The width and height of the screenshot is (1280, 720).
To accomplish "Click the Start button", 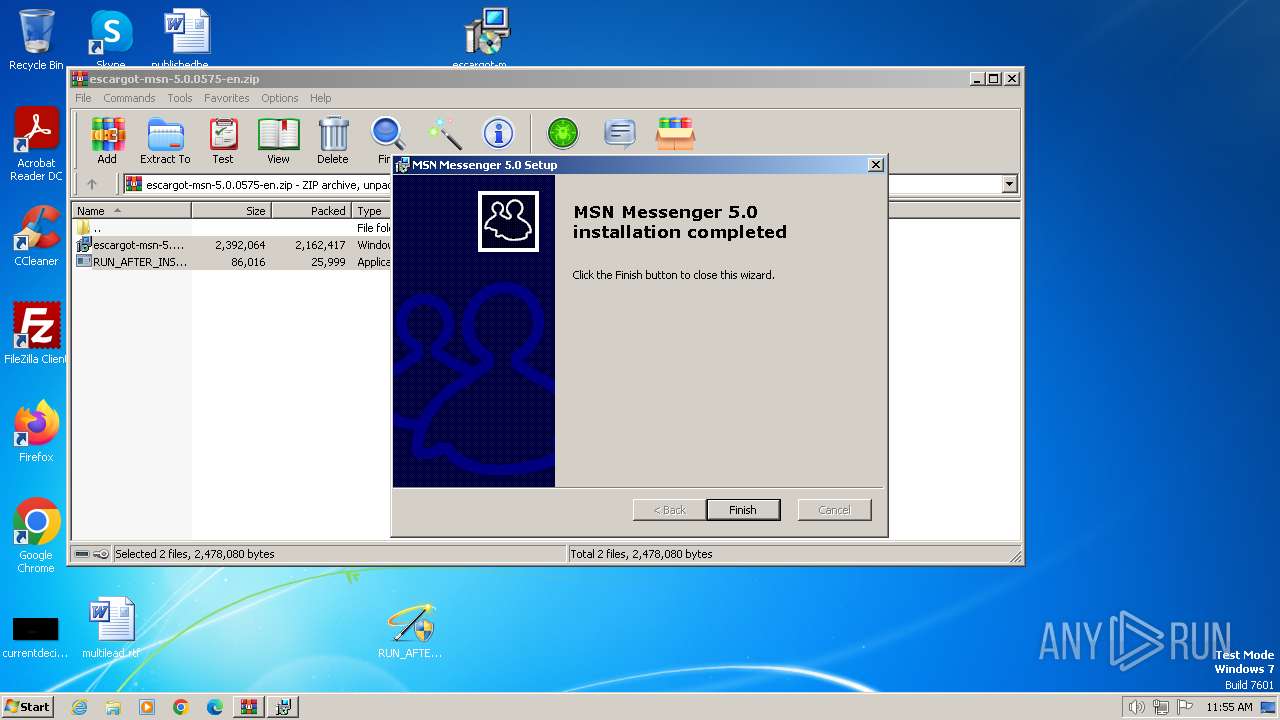I will click(27, 707).
